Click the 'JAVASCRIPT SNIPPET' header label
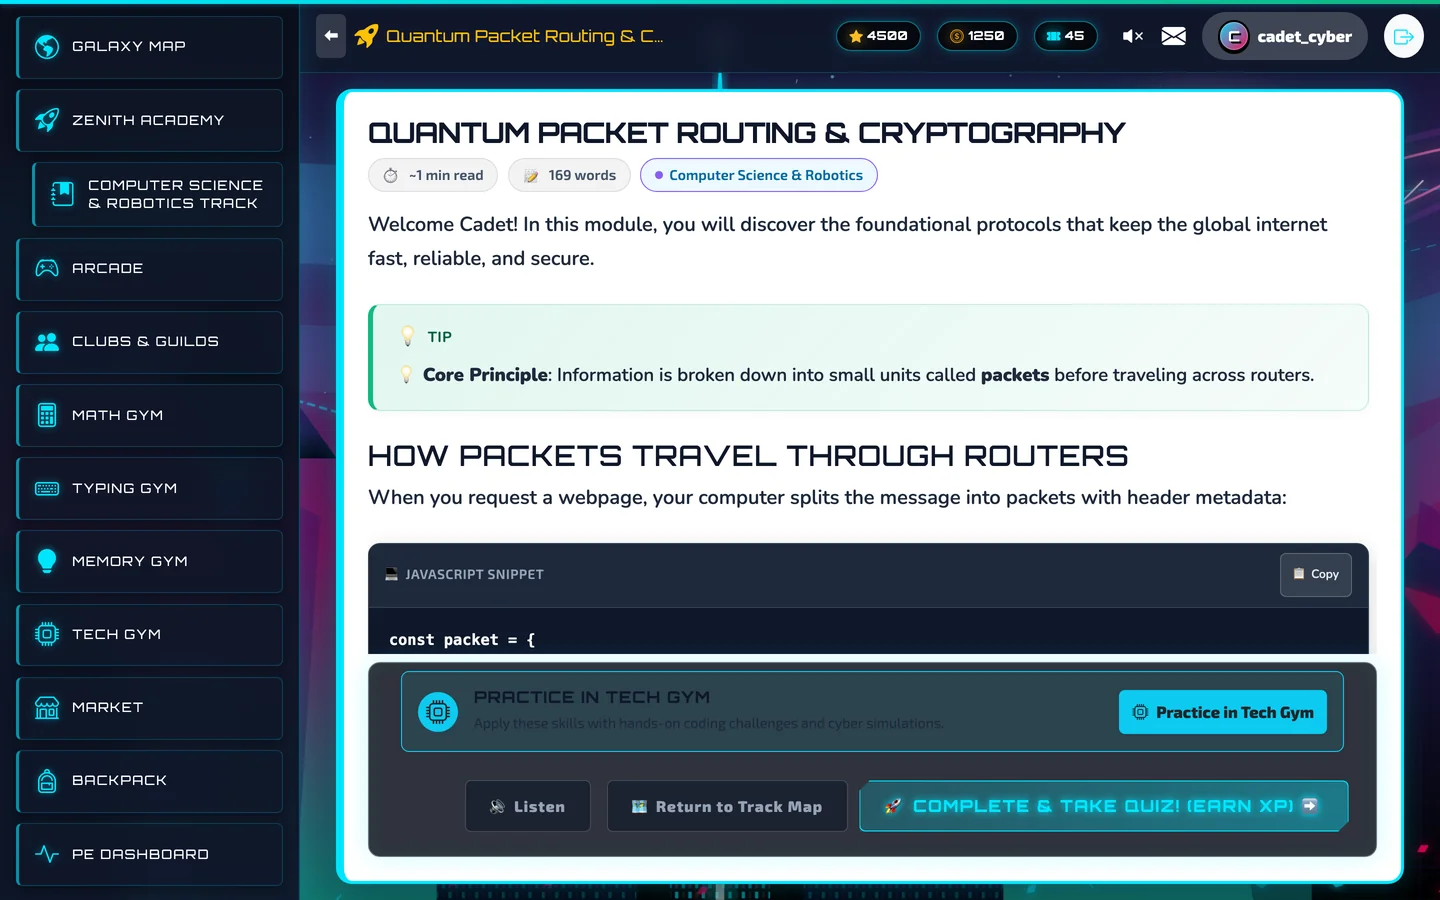The width and height of the screenshot is (1440, 900). click(x=475, y=575)
